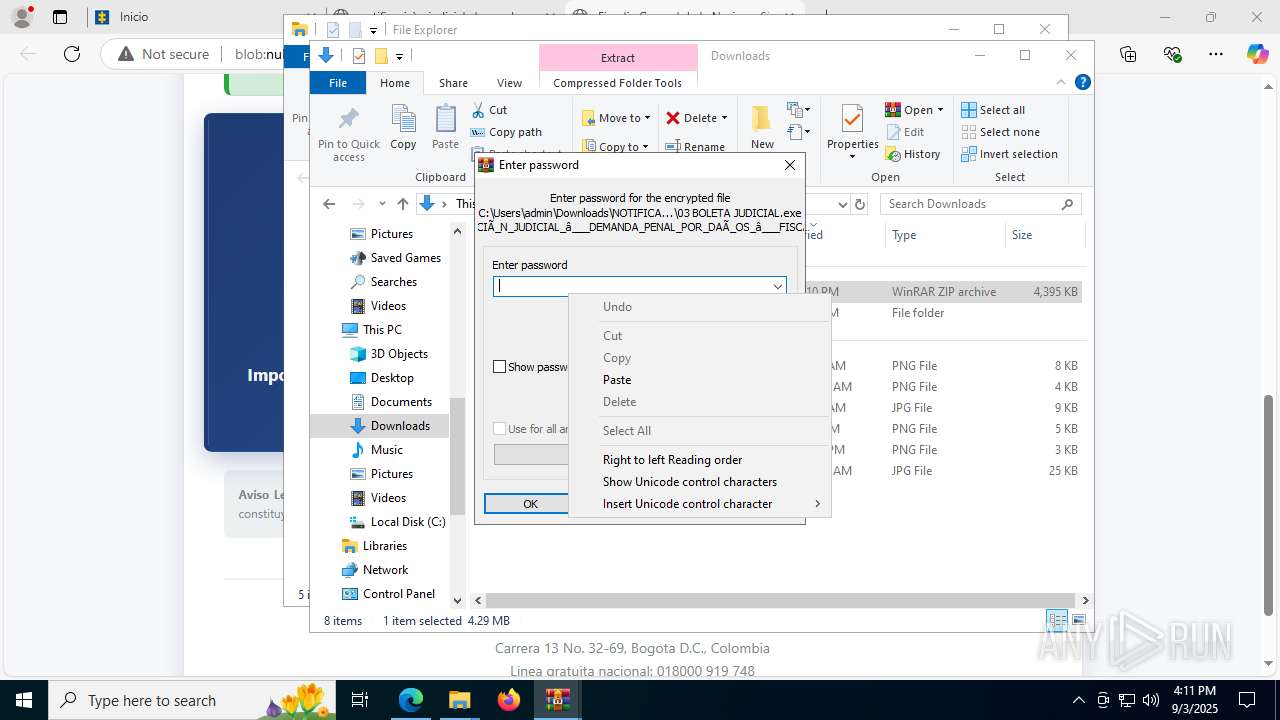The image size is (1280, 720).
Task: Click the Search Downloads box
Action: pos(980,204)
